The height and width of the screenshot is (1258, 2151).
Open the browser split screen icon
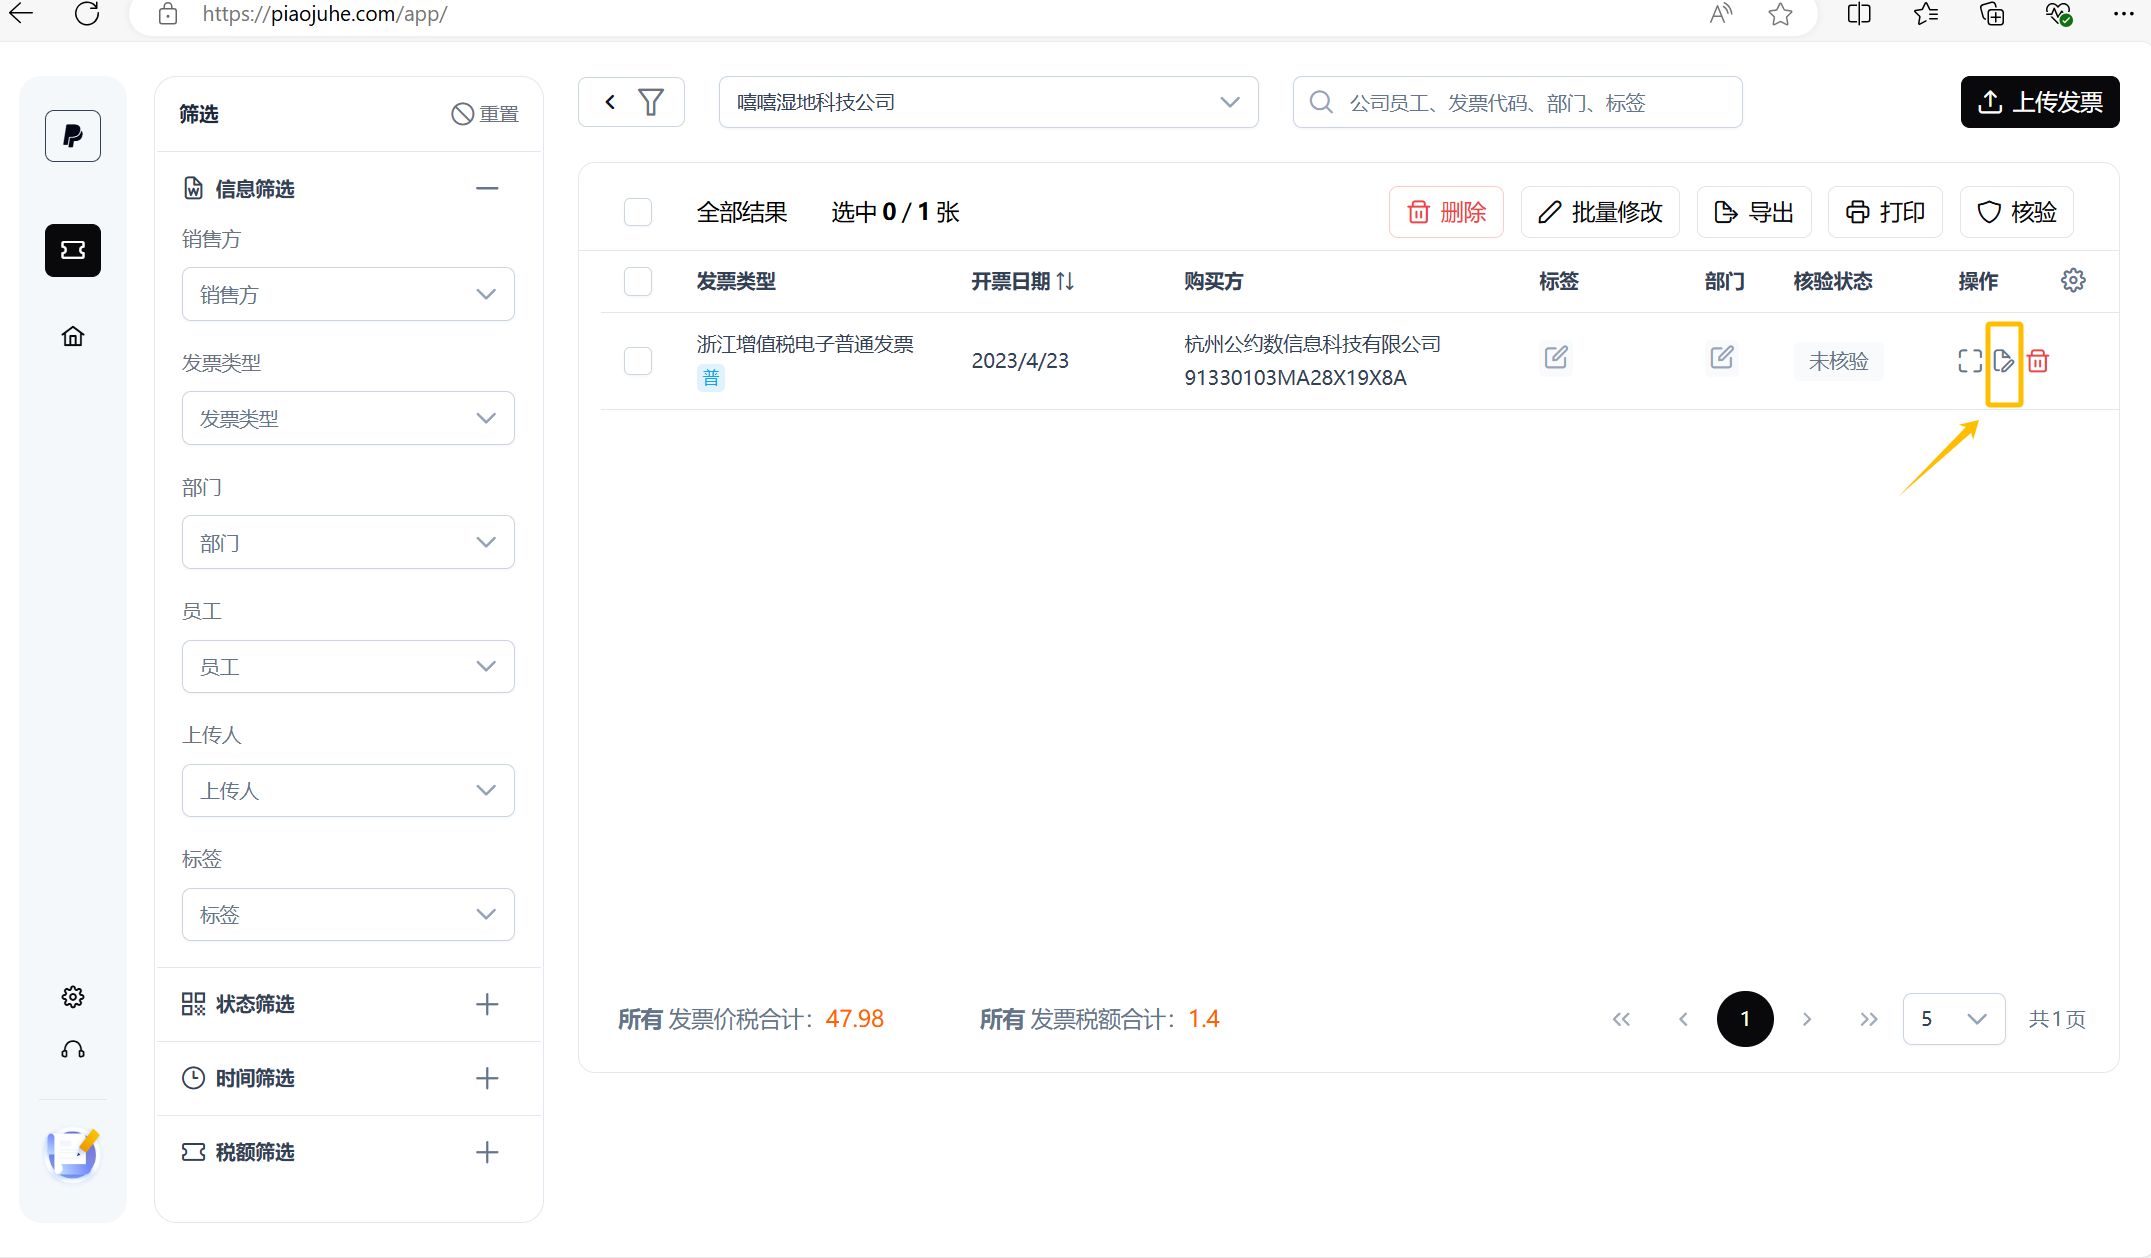1859,14
